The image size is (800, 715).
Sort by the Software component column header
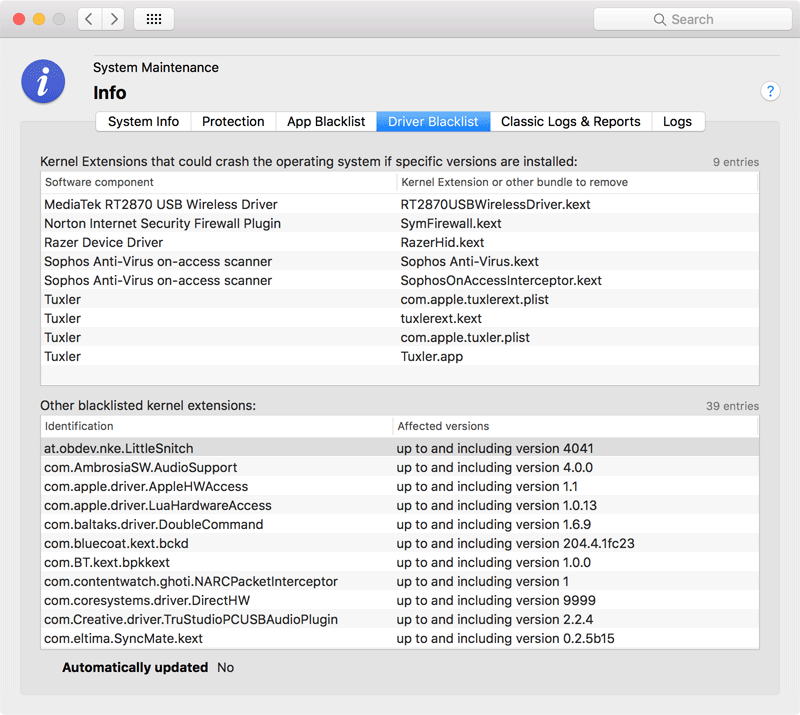[218, 182]
